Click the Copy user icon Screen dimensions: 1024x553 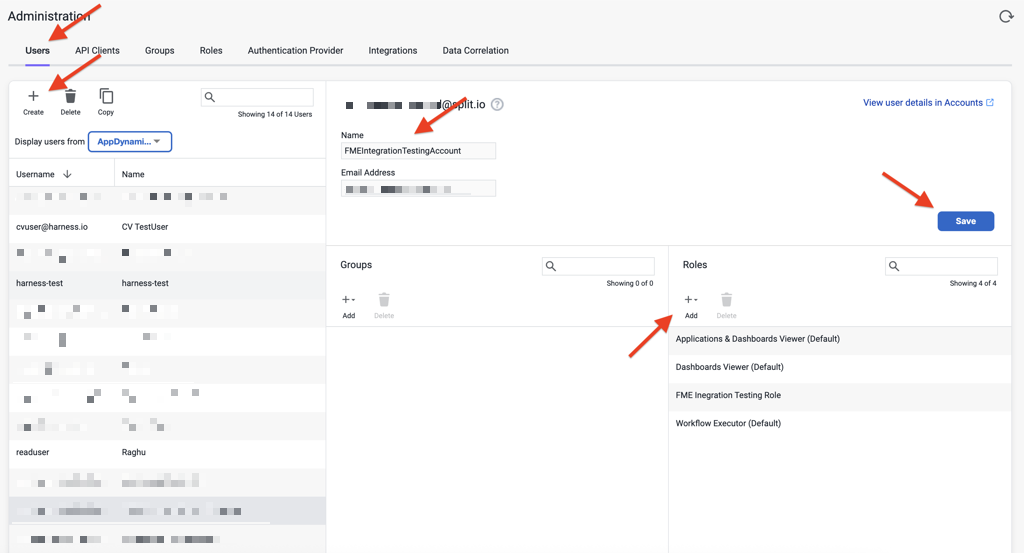(106, 97)
